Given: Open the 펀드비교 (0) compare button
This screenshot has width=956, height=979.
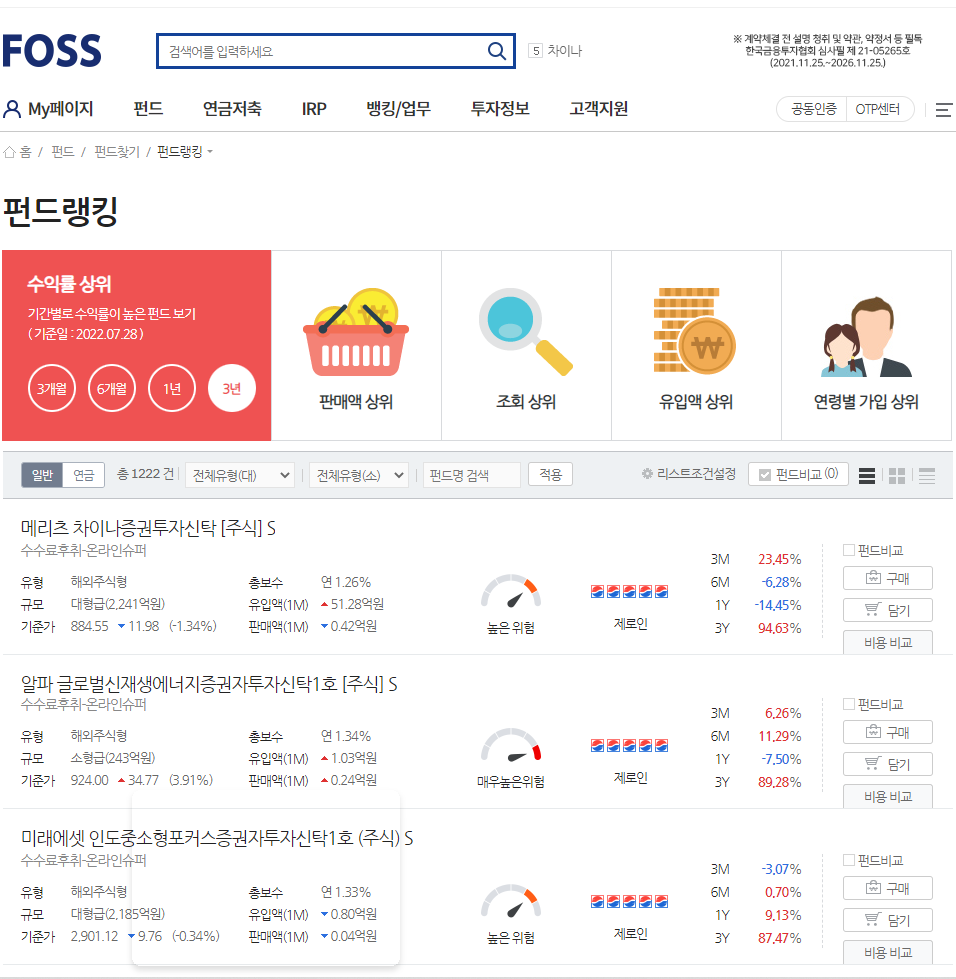Looking at the screenshot, I should 798,475.
